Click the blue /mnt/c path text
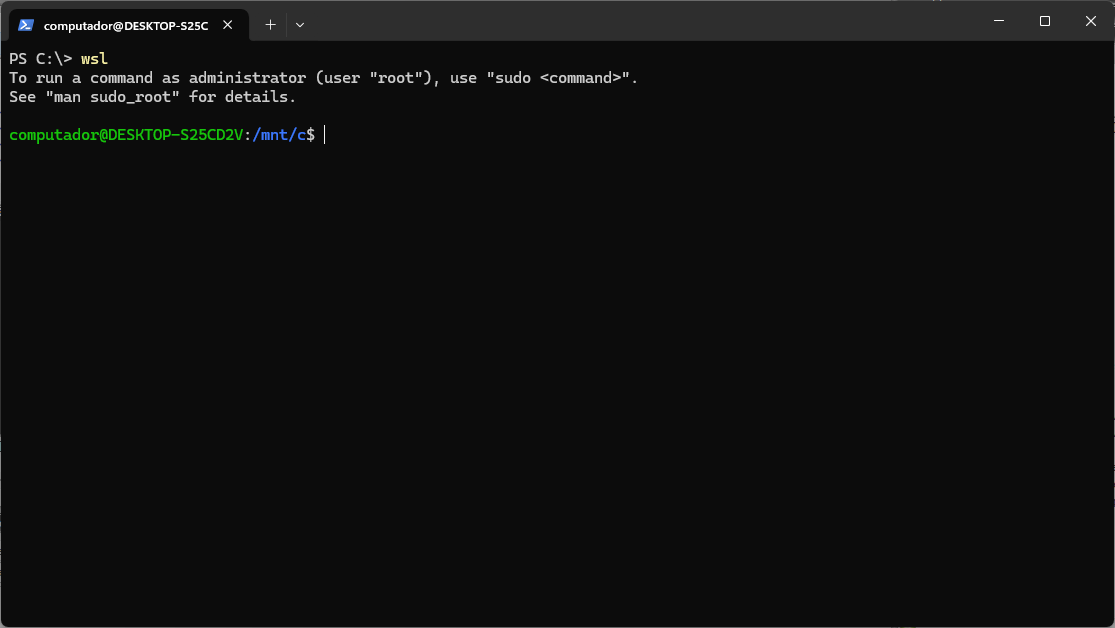 [279, 135]
